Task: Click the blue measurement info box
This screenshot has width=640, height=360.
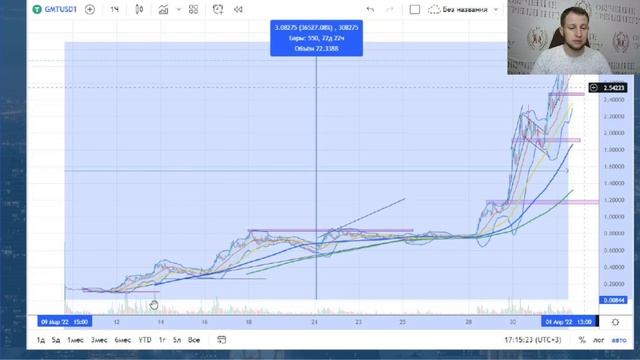Action: click(x=316, y=38)
